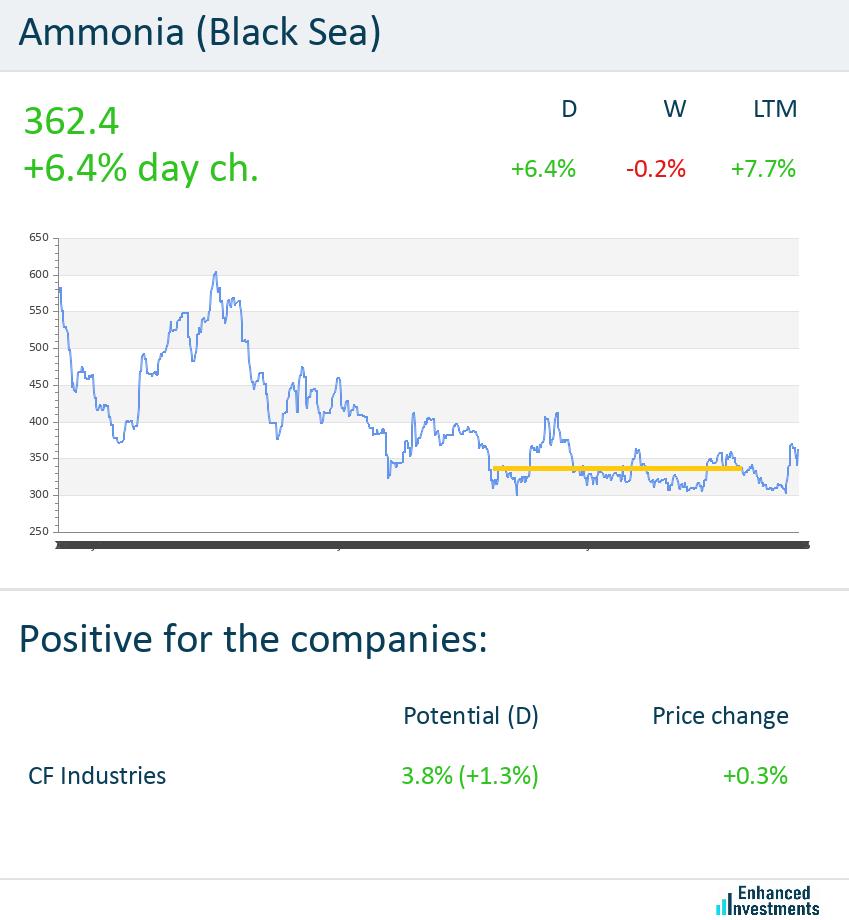Viewport: 849px width, 920px height.
Task: Open the CF Industries company row
Action: point(97,775)
